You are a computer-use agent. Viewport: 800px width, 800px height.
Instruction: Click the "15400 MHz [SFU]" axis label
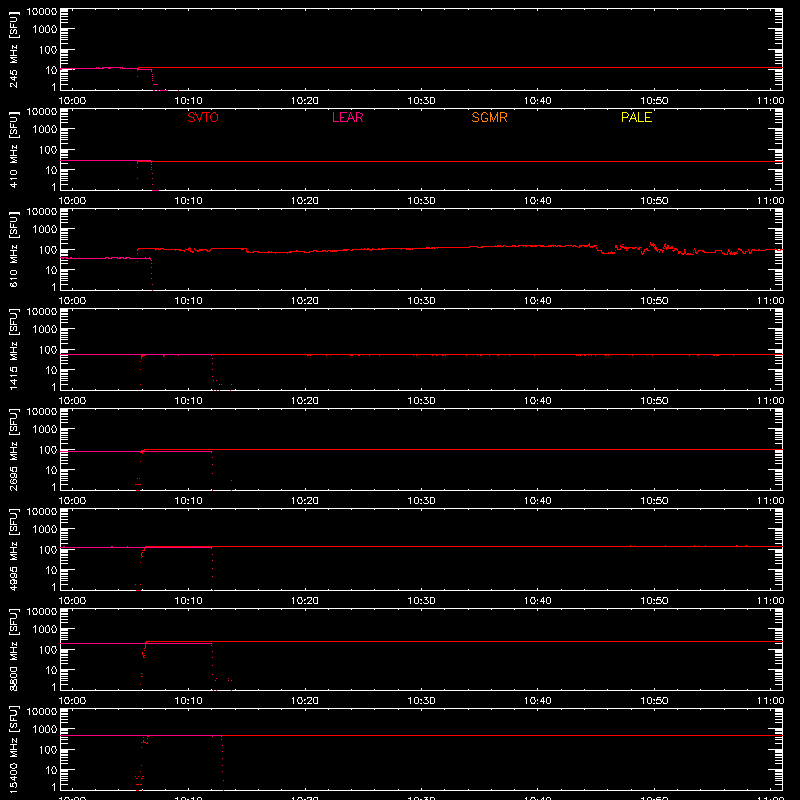14,749
